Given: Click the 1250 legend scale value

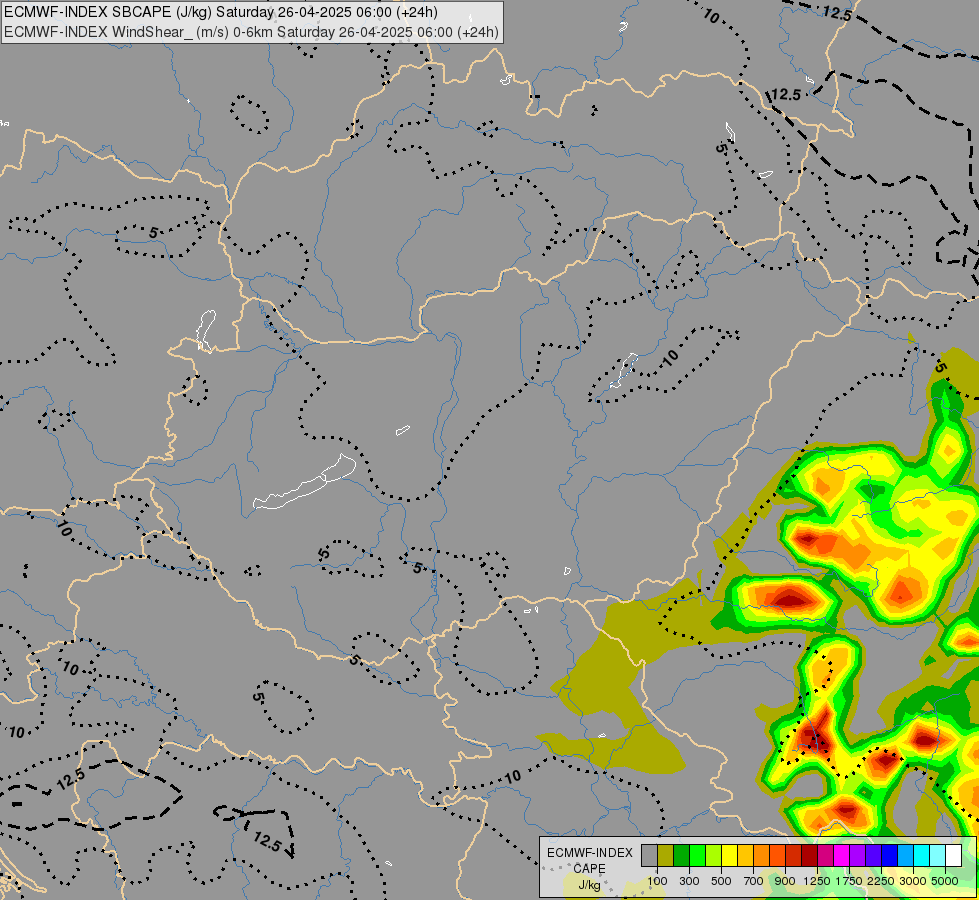Looking at the screenshot, I should 817,881.
